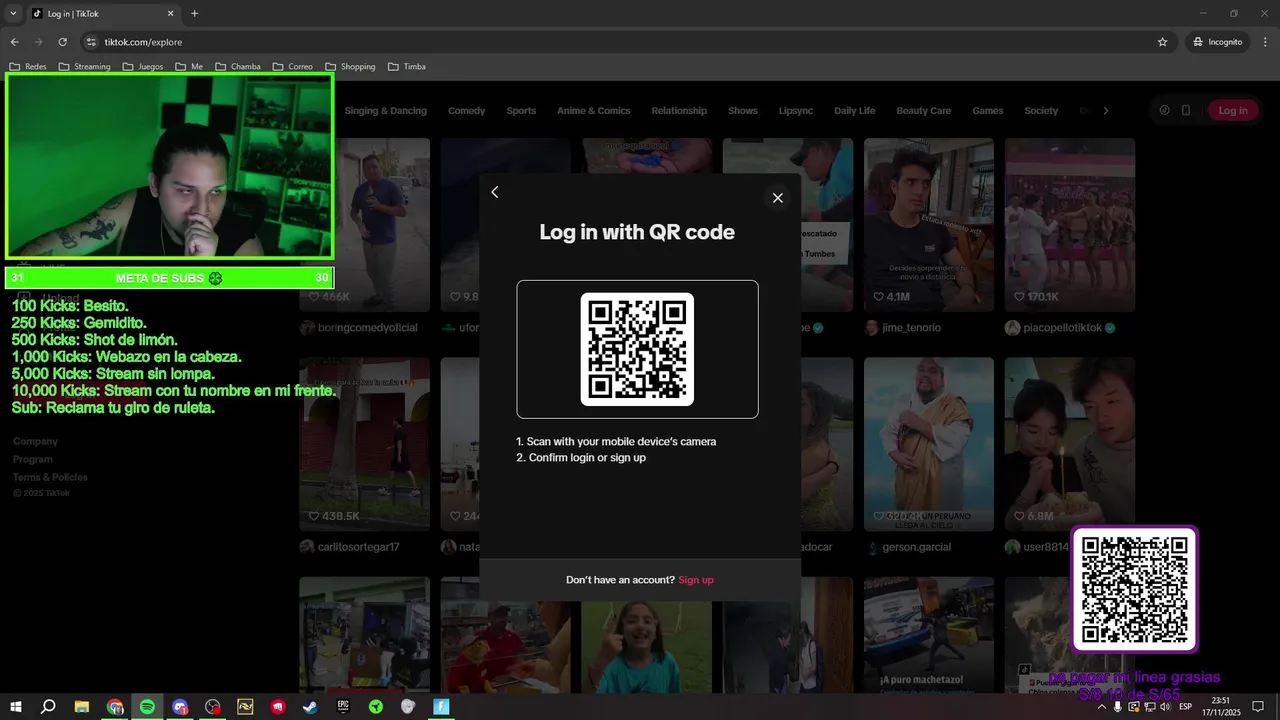Open Windows taskbar search
This screenshot has width=1280, height=720.
[48, 707]
